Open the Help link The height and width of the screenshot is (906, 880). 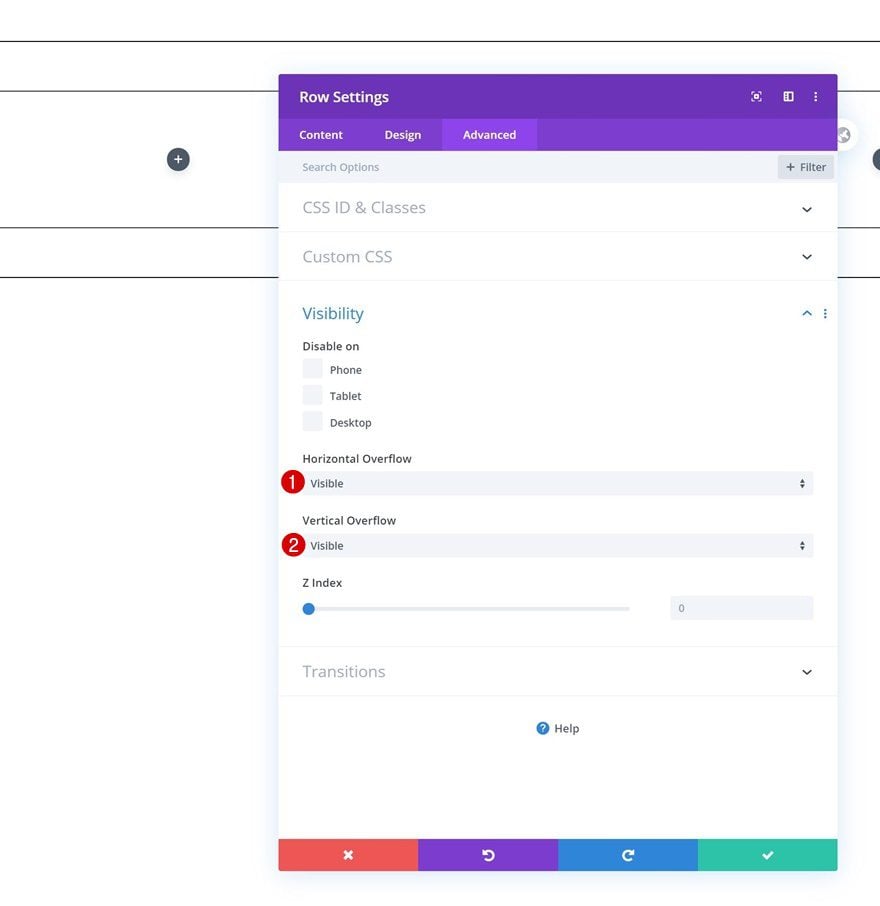coord(558,728)
